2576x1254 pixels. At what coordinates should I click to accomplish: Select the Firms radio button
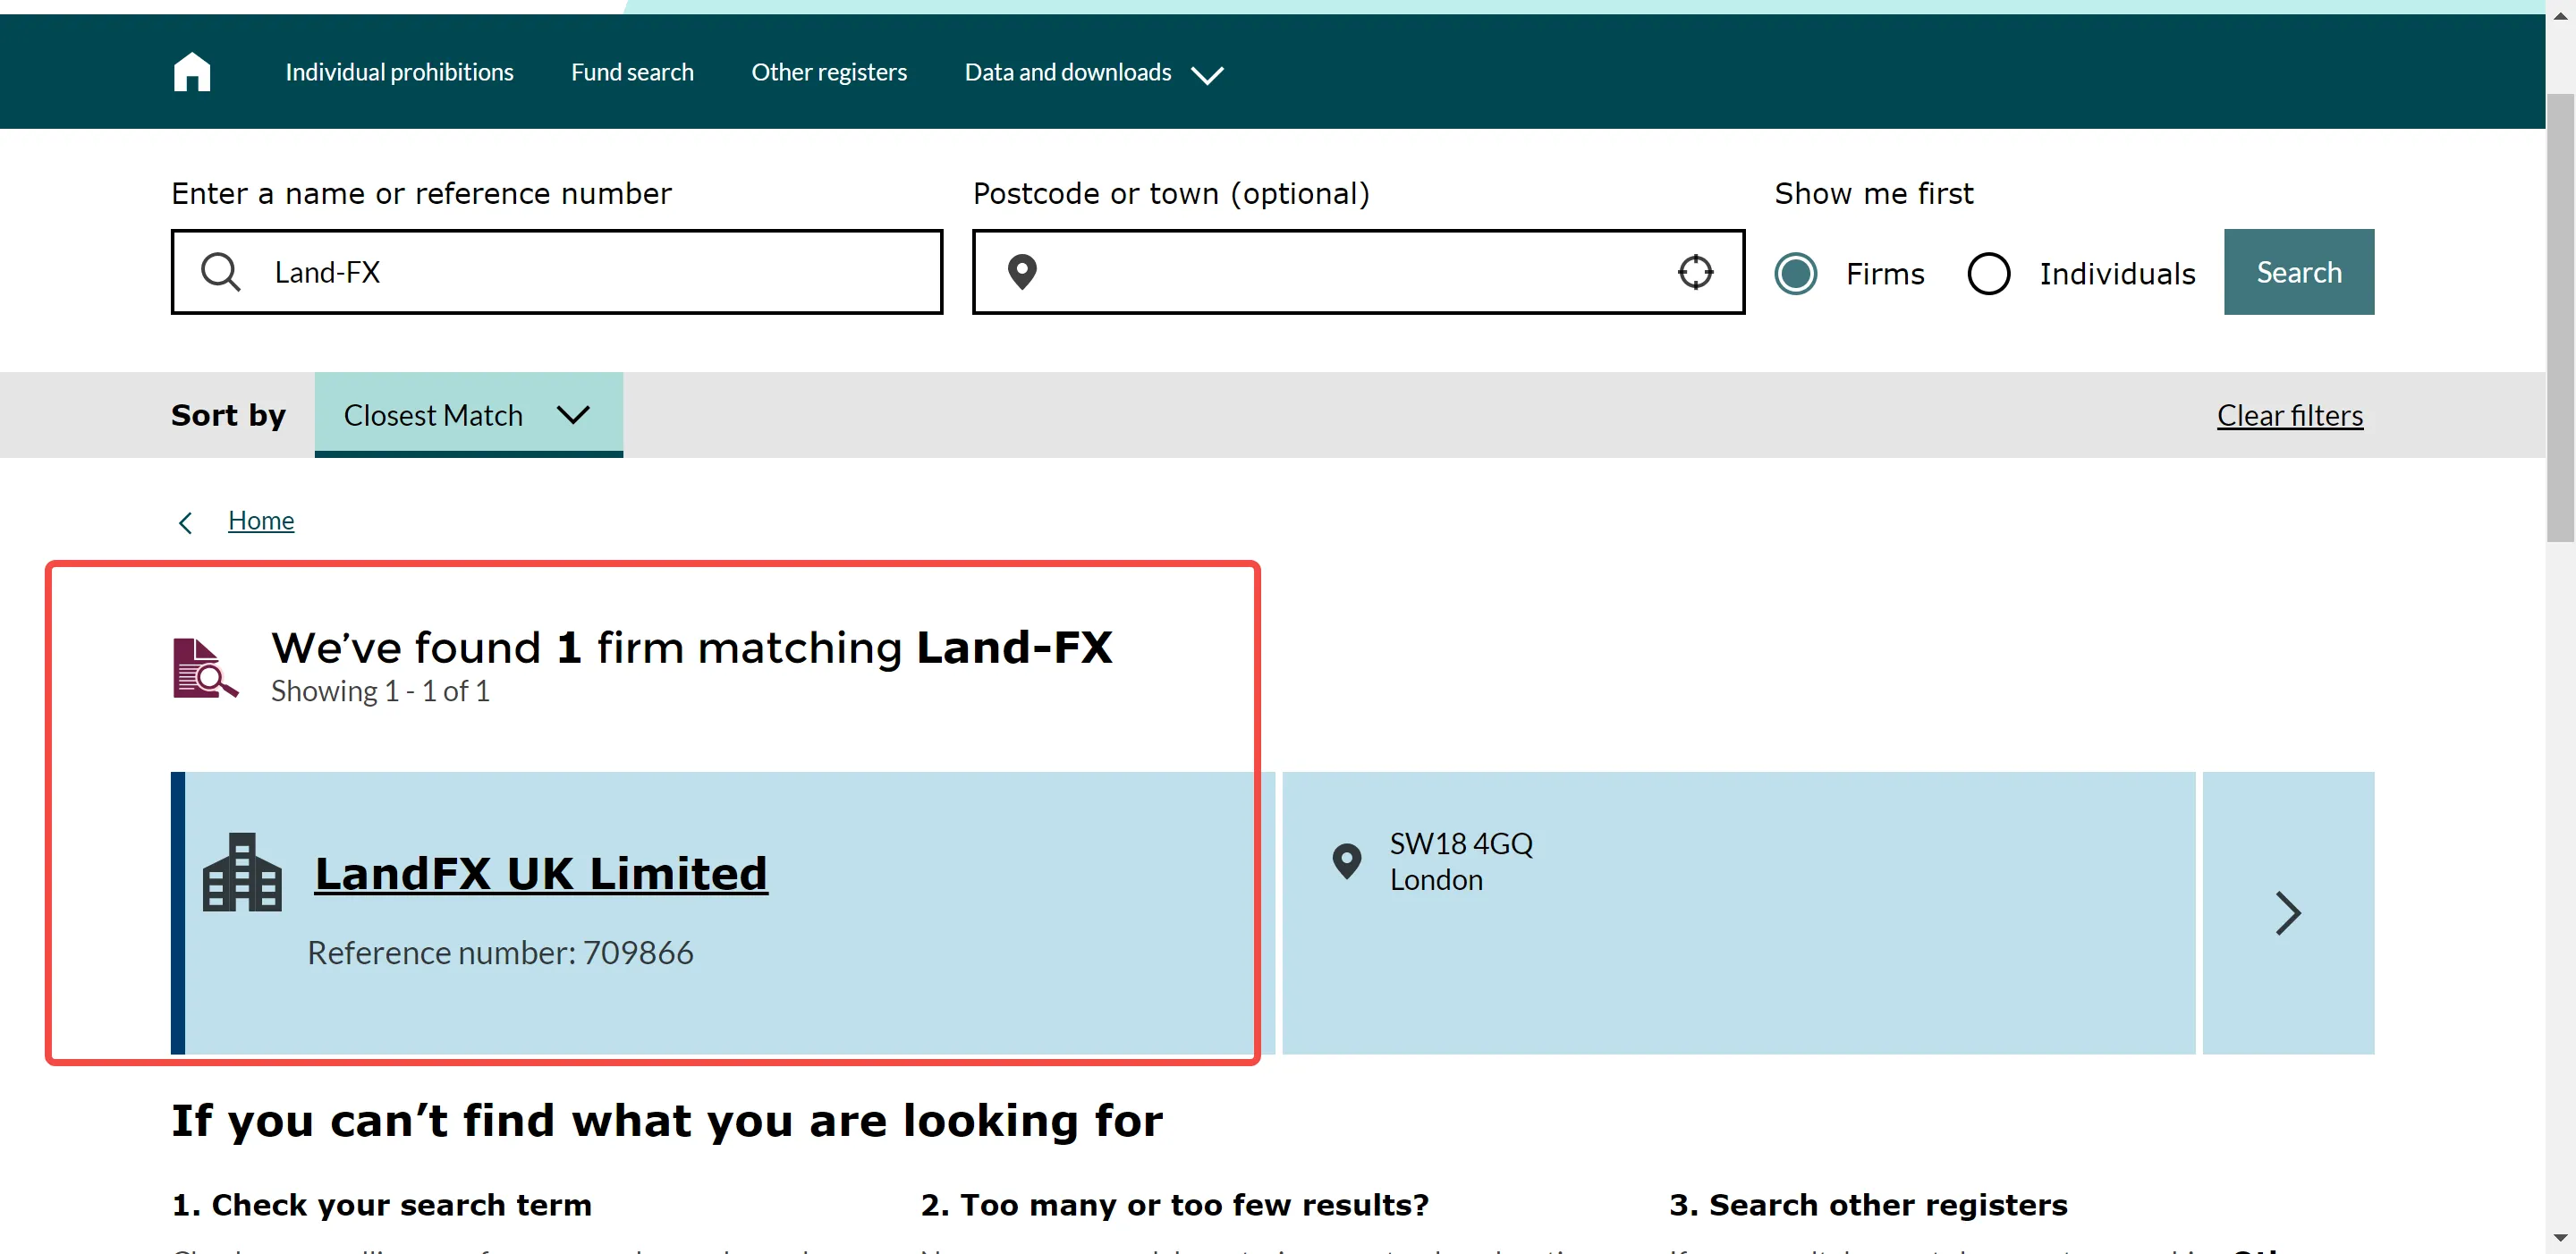click(1796, 273)
